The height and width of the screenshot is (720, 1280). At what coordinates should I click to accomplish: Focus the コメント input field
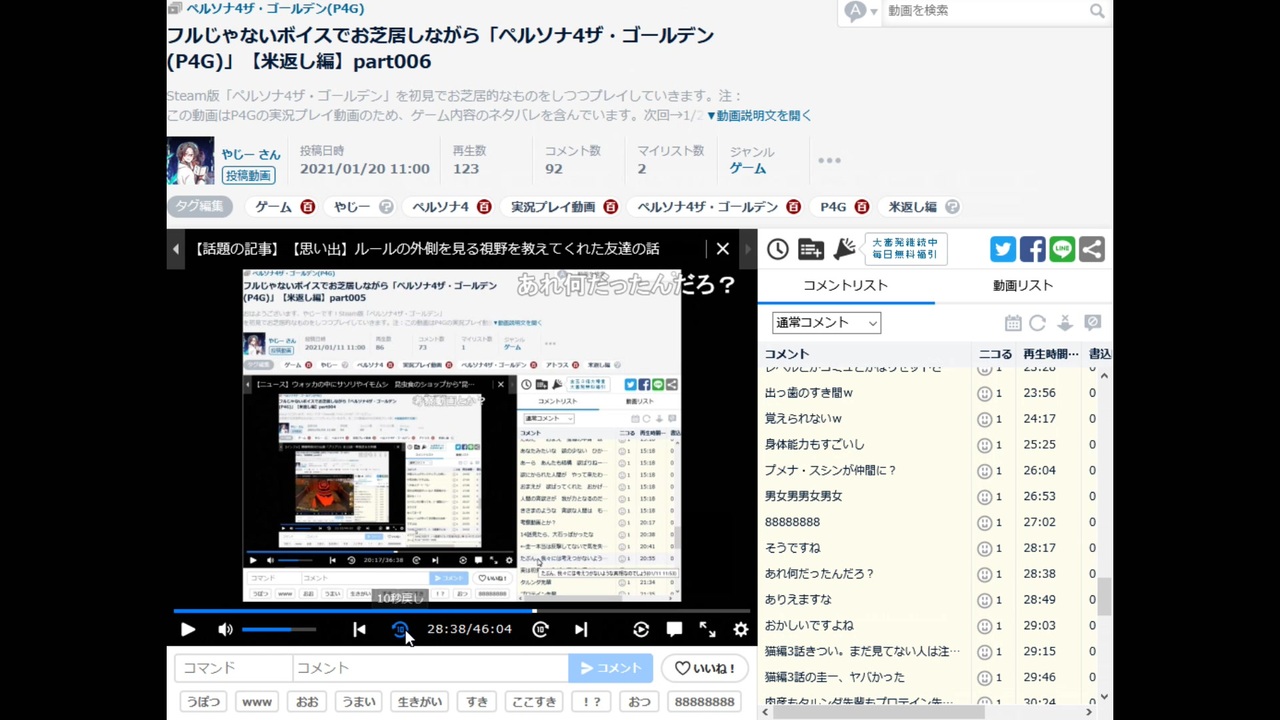(x=430, y=668)
